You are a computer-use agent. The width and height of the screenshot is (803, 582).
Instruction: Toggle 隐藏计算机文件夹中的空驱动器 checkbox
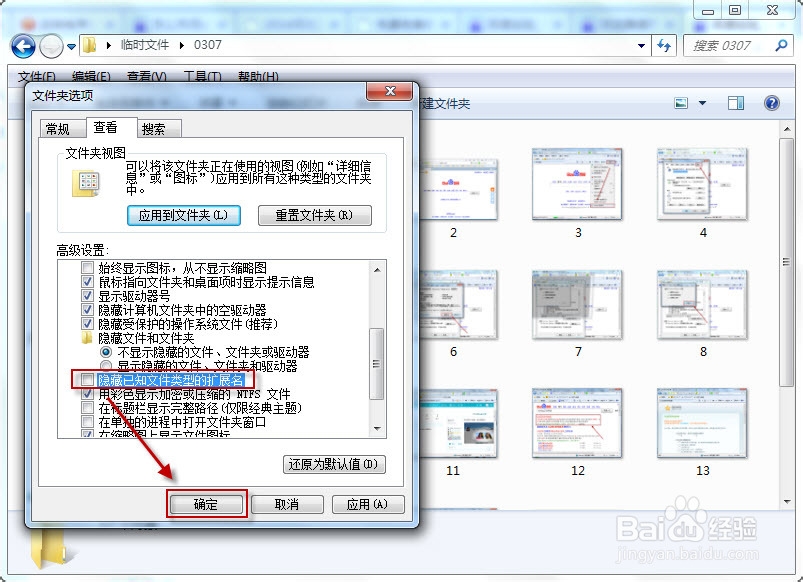(x=88, y=309)
